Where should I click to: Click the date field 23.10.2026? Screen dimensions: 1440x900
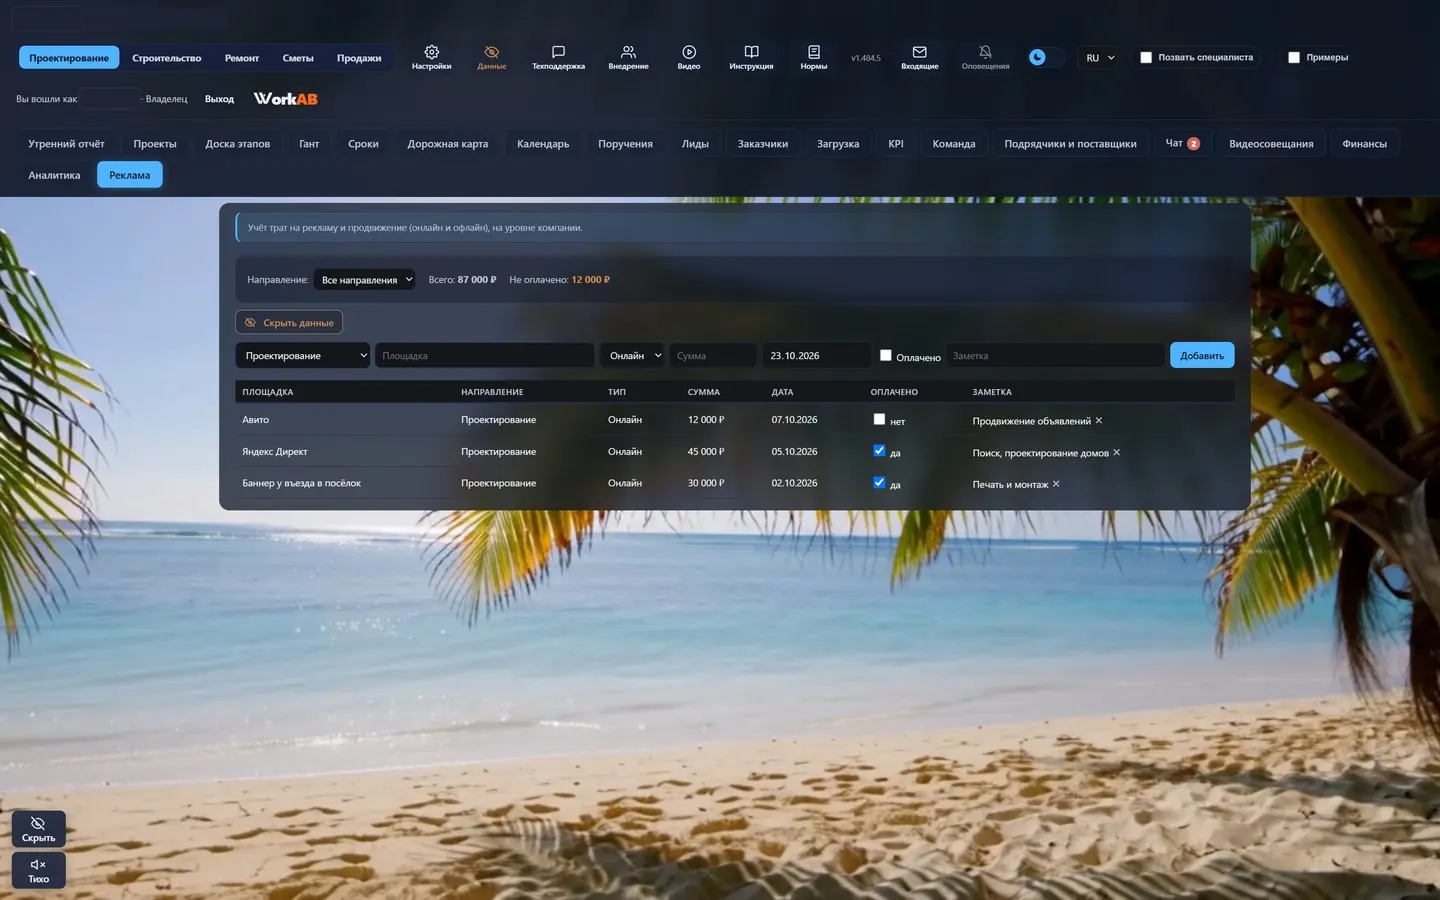coord(817,355)
